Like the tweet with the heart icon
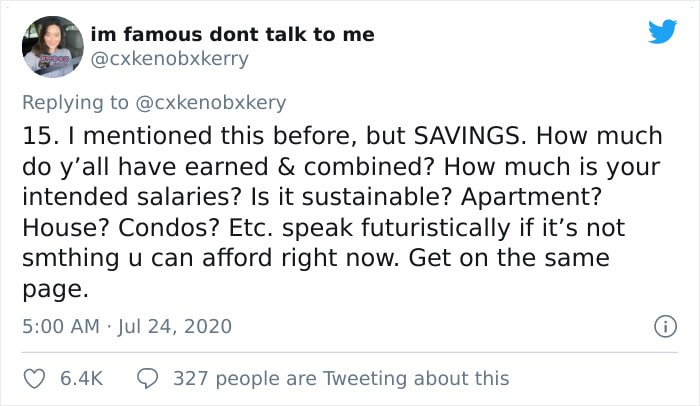 [x=34, y=379]
